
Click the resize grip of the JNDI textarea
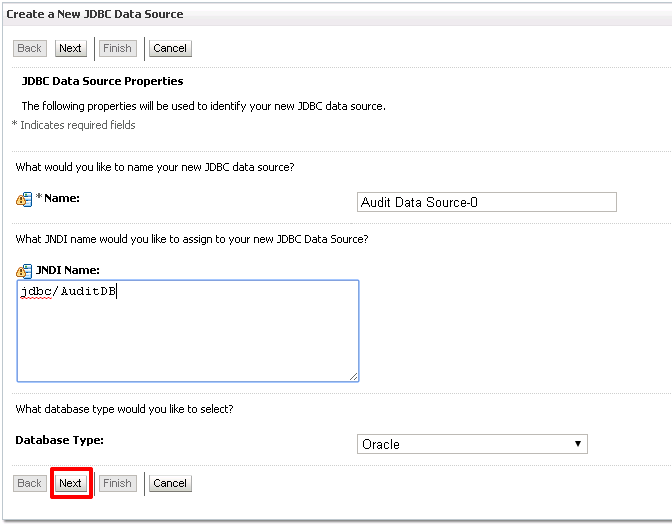coord(354,377)
